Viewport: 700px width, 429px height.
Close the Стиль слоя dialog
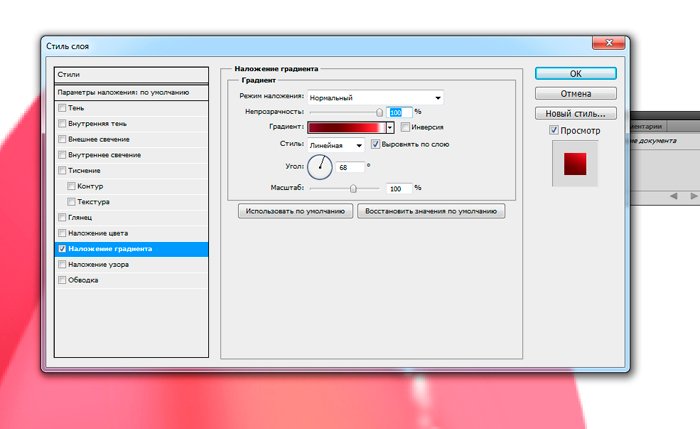603,44
